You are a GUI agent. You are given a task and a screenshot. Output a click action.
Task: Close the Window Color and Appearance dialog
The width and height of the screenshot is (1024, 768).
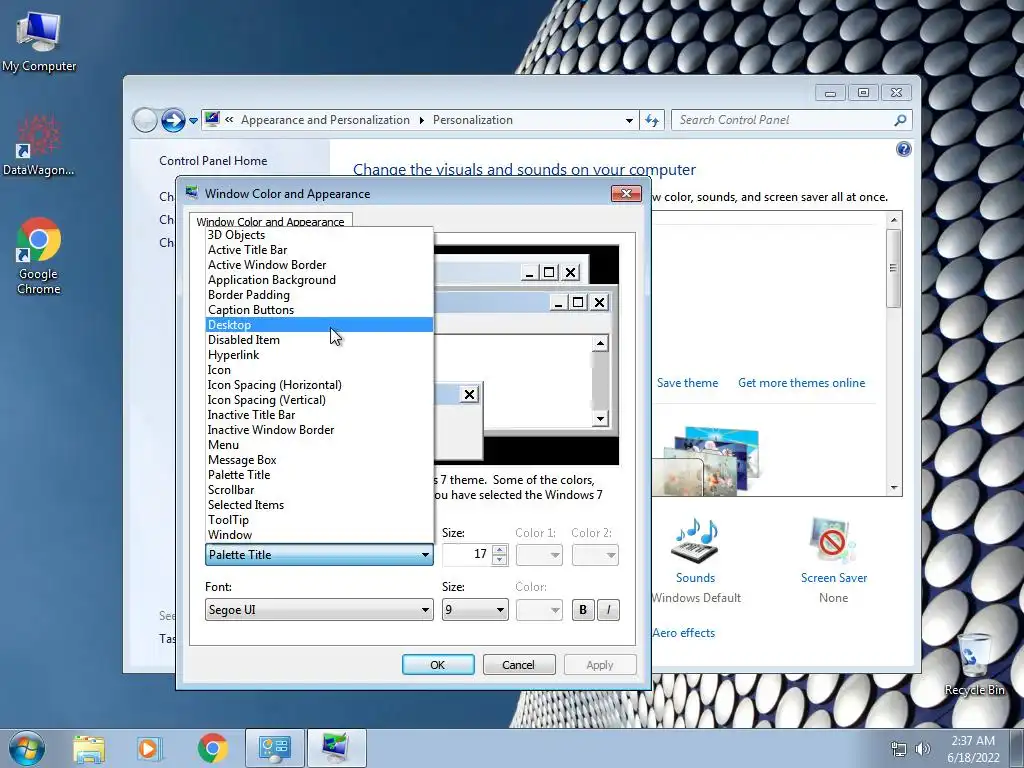(626, 193)
